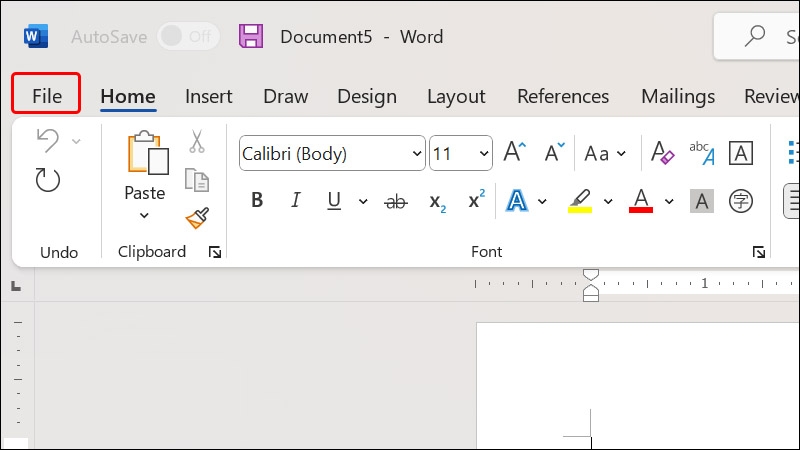Click the left indent marker on ruler
The height and width of the screenshot is (450, 800).
pos(590,297)
